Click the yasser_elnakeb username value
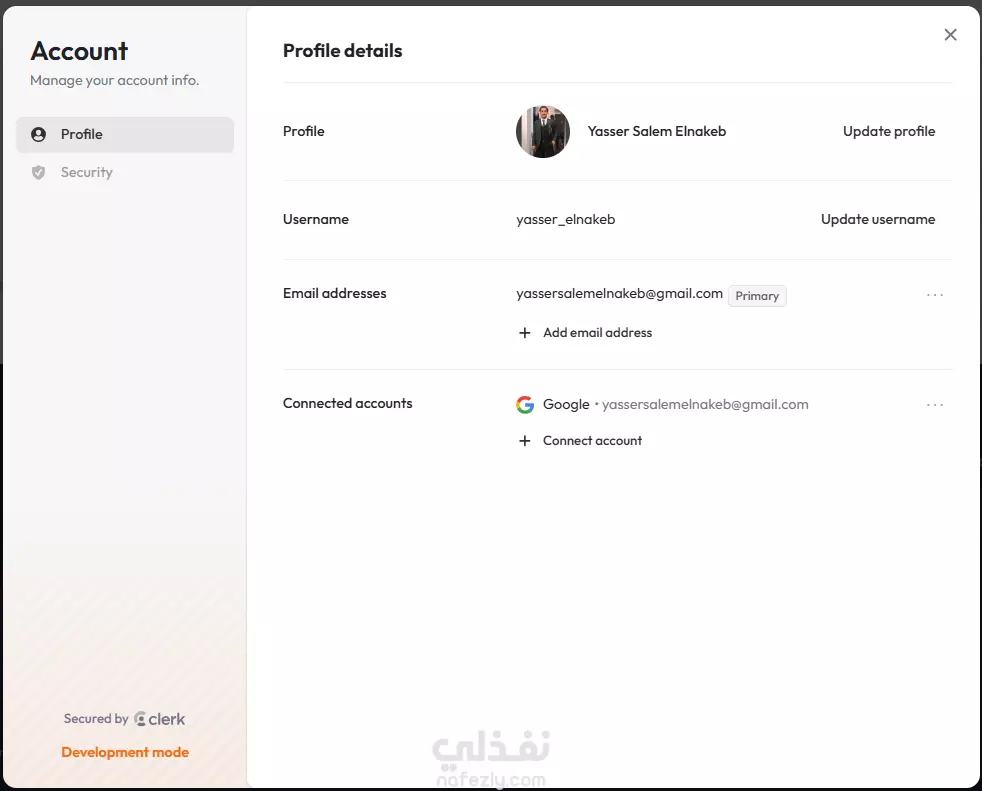The image size is (982, 791). [x=566, y=219]
